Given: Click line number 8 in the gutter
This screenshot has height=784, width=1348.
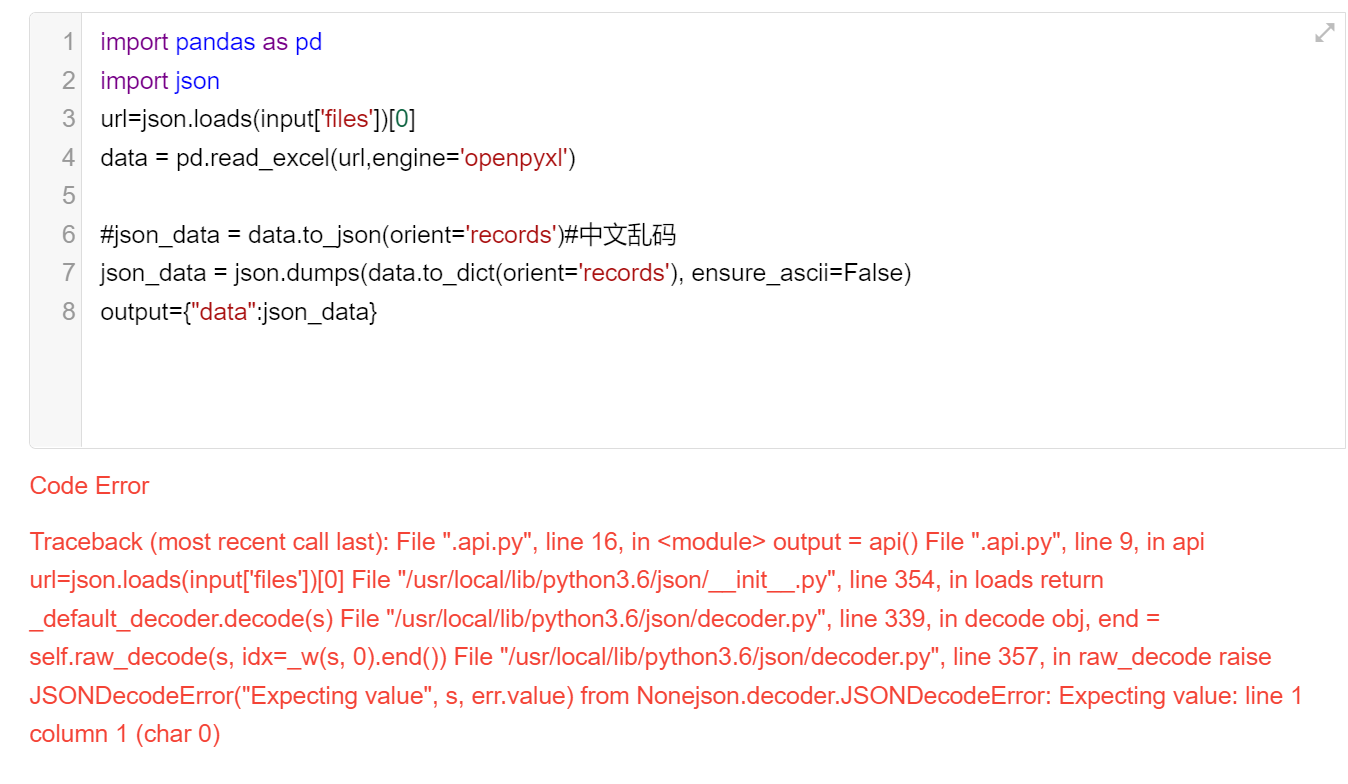Looking at the screenshot, I should point(68,311).
